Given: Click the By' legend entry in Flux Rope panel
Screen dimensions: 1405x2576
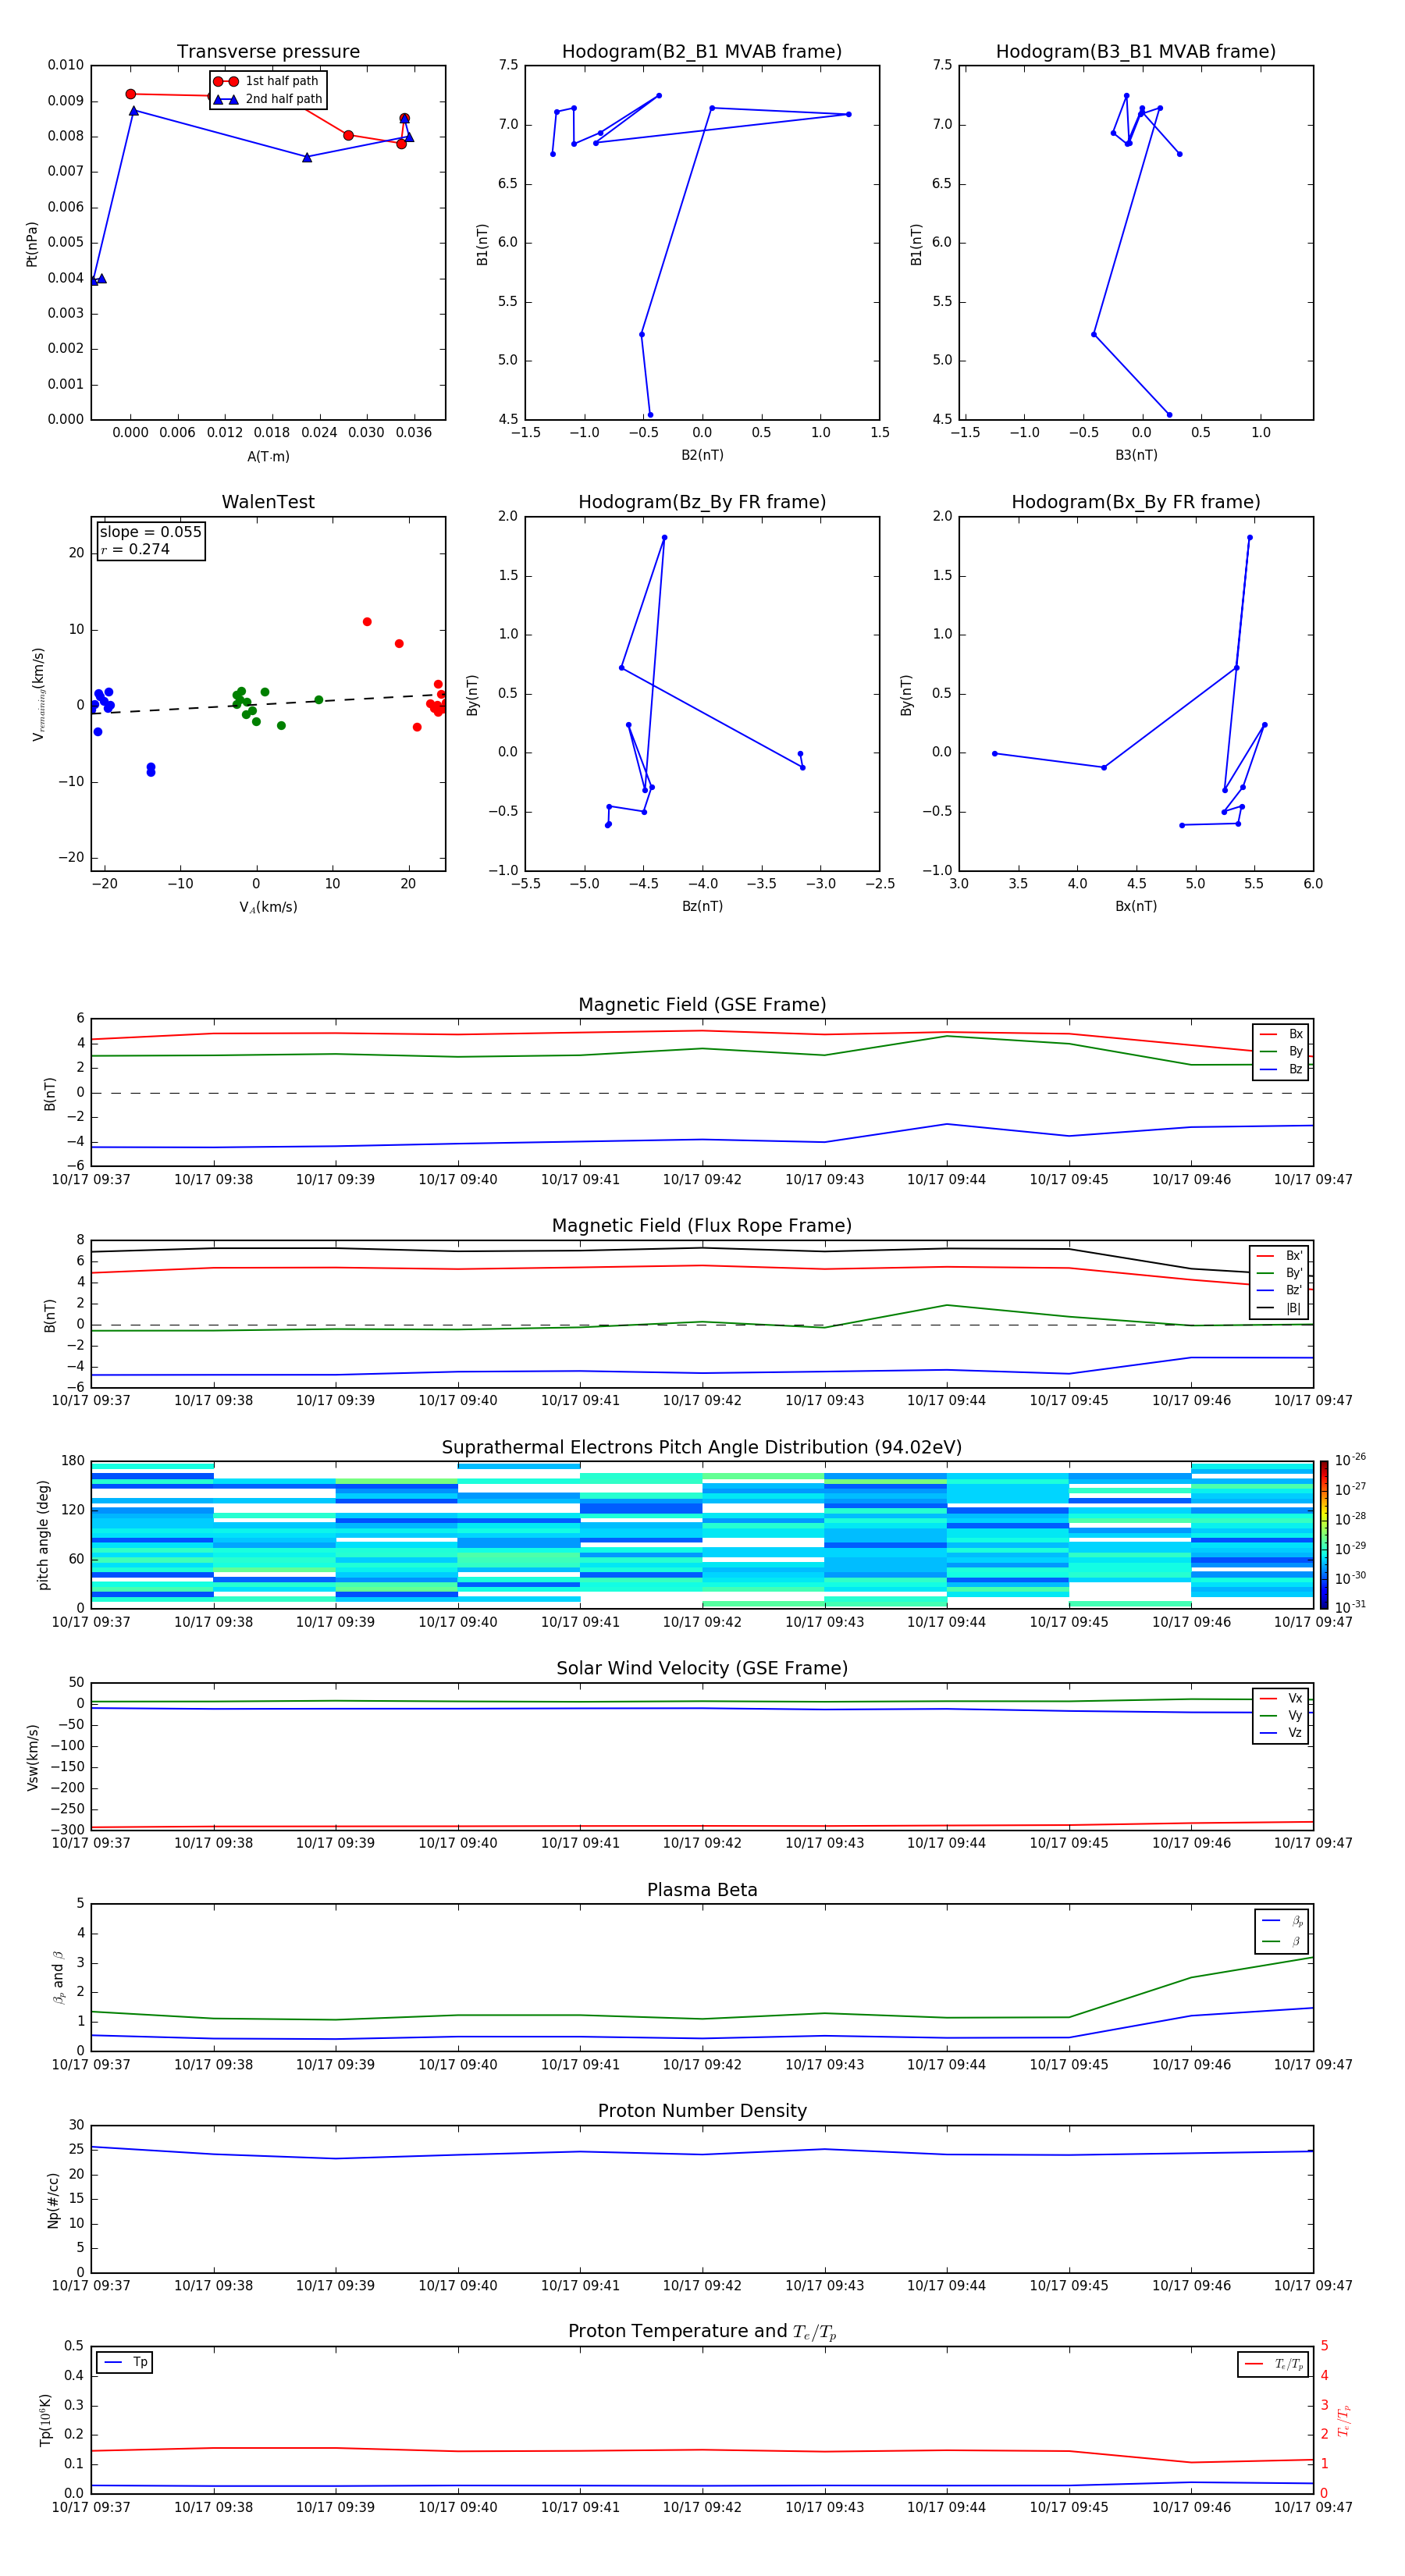Looking at the screenshot, I should click(x=1280, y=1273).
